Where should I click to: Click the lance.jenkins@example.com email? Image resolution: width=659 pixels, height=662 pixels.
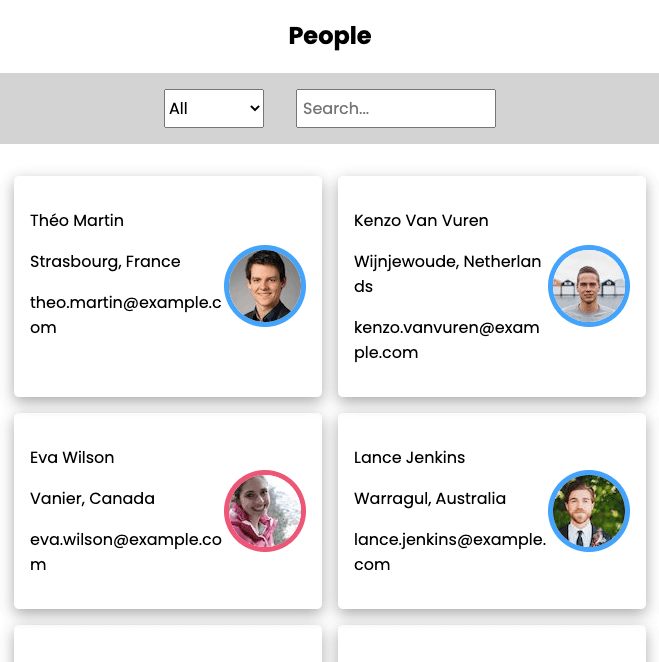click(x=450, y=552)
